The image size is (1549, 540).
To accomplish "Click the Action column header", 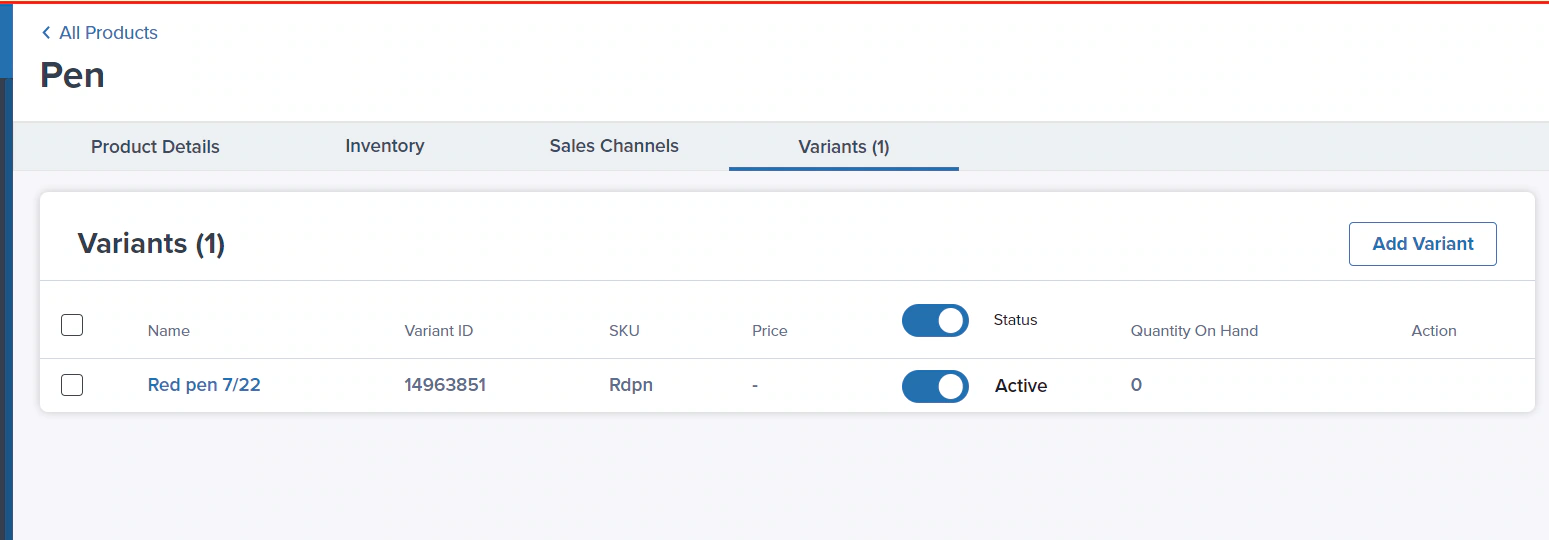I will (x=1434, y=331).
